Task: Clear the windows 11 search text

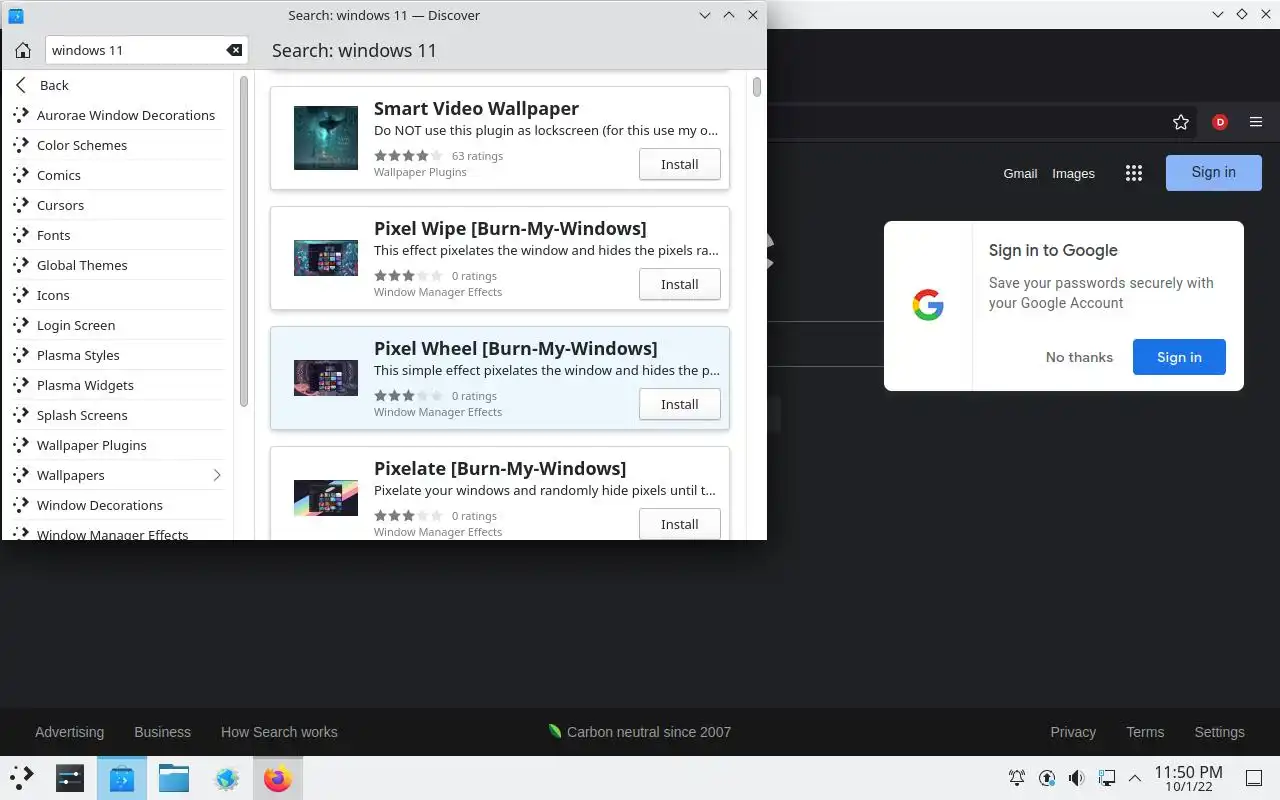Action: (234, 50)
